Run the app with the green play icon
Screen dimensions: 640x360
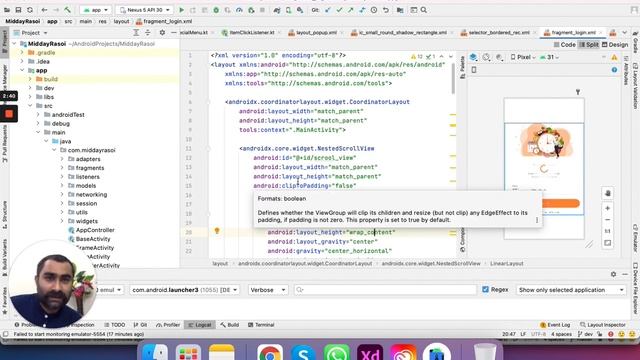(x=182, y=10)
